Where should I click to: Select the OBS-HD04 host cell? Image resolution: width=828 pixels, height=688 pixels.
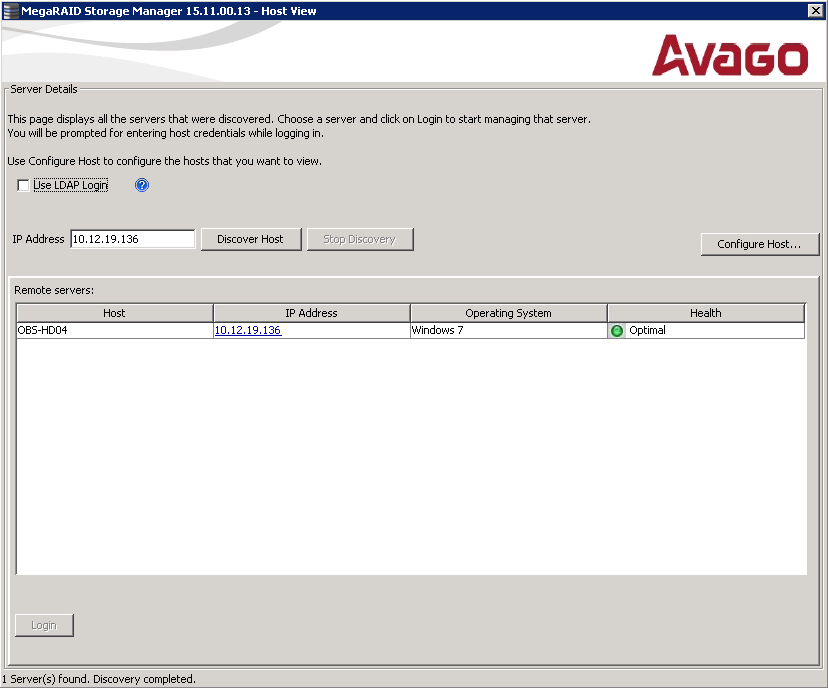tap(115, 330)
